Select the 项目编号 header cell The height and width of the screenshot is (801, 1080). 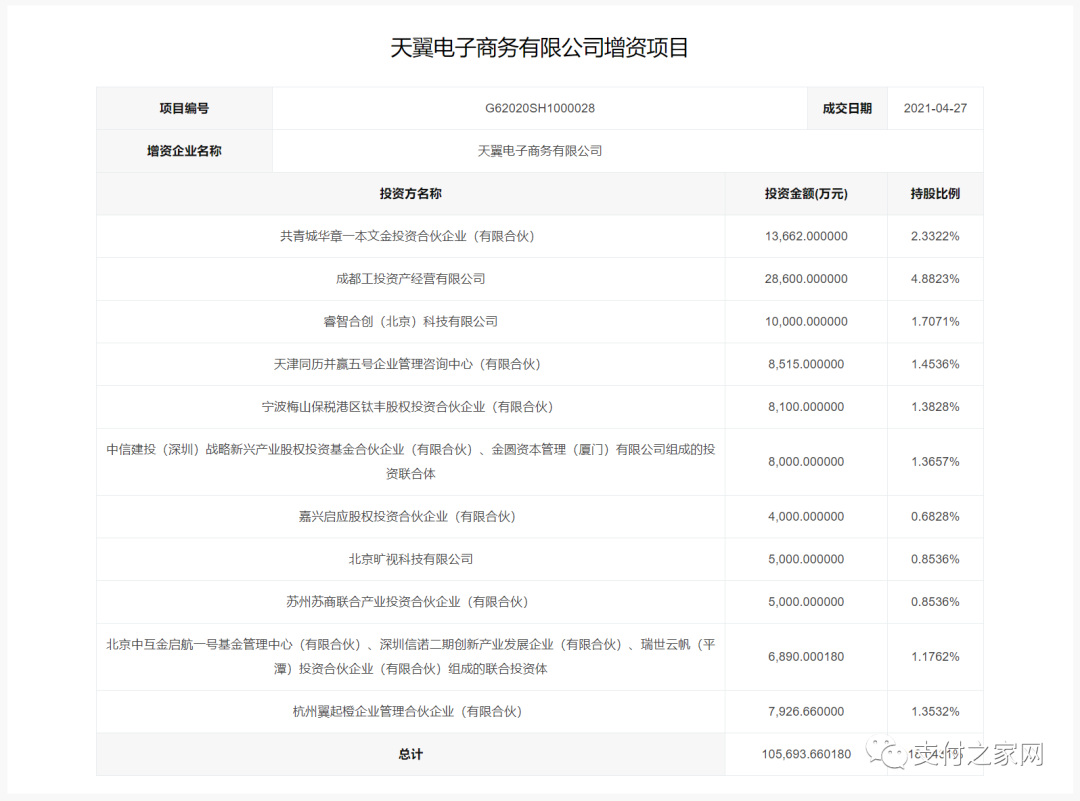pos(184,108)
